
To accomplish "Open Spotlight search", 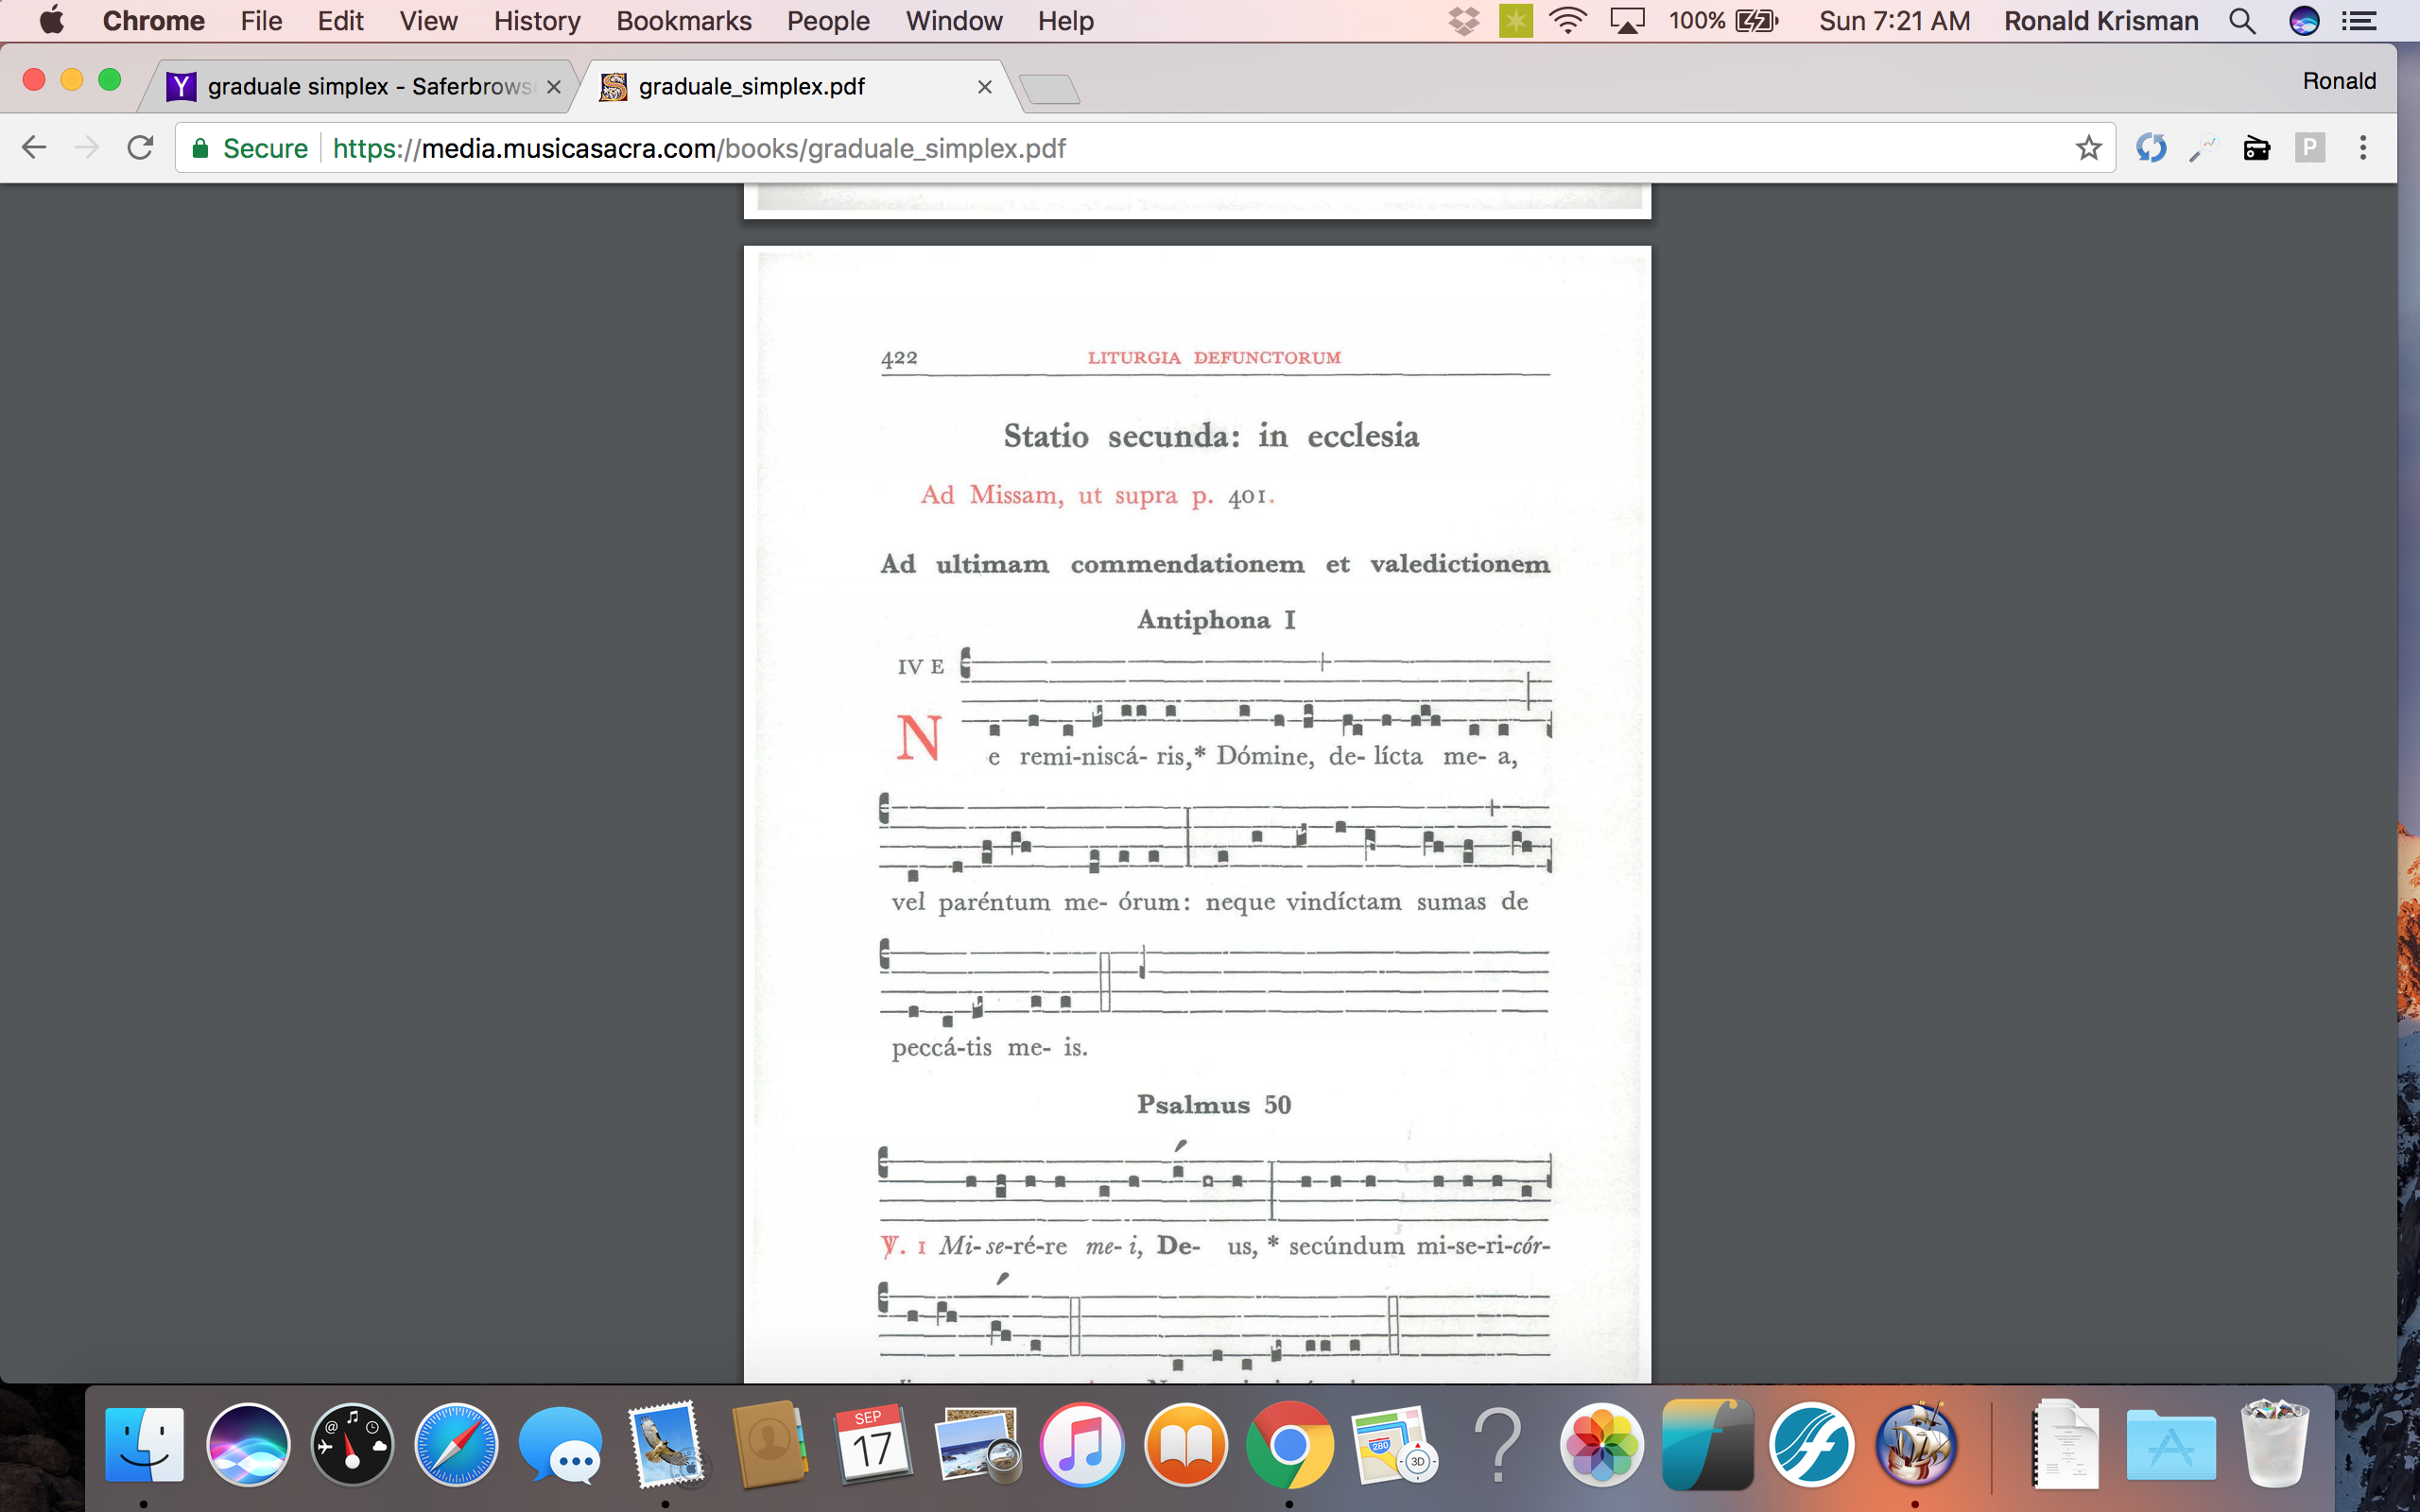I will click(2242, 21).
